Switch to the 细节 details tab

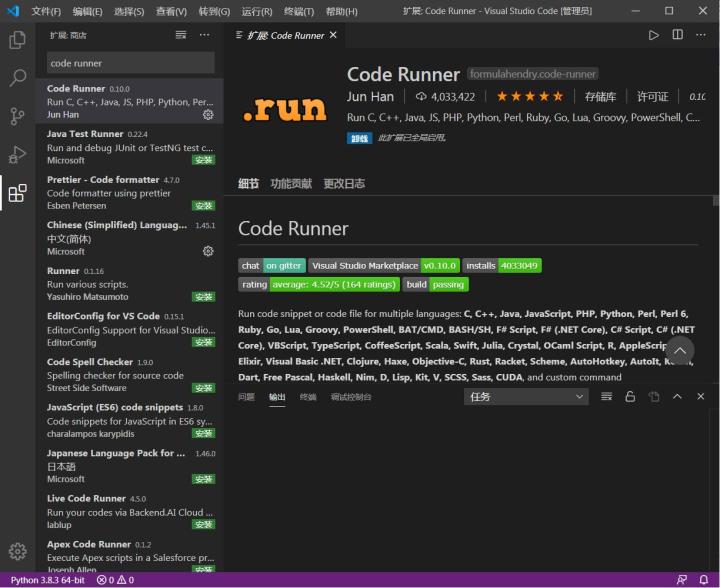tap(248, 184)
